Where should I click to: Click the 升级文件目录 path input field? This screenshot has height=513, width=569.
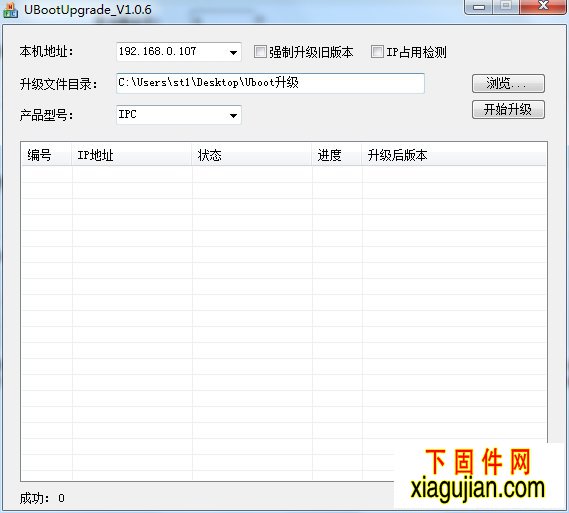click(270, 83)
